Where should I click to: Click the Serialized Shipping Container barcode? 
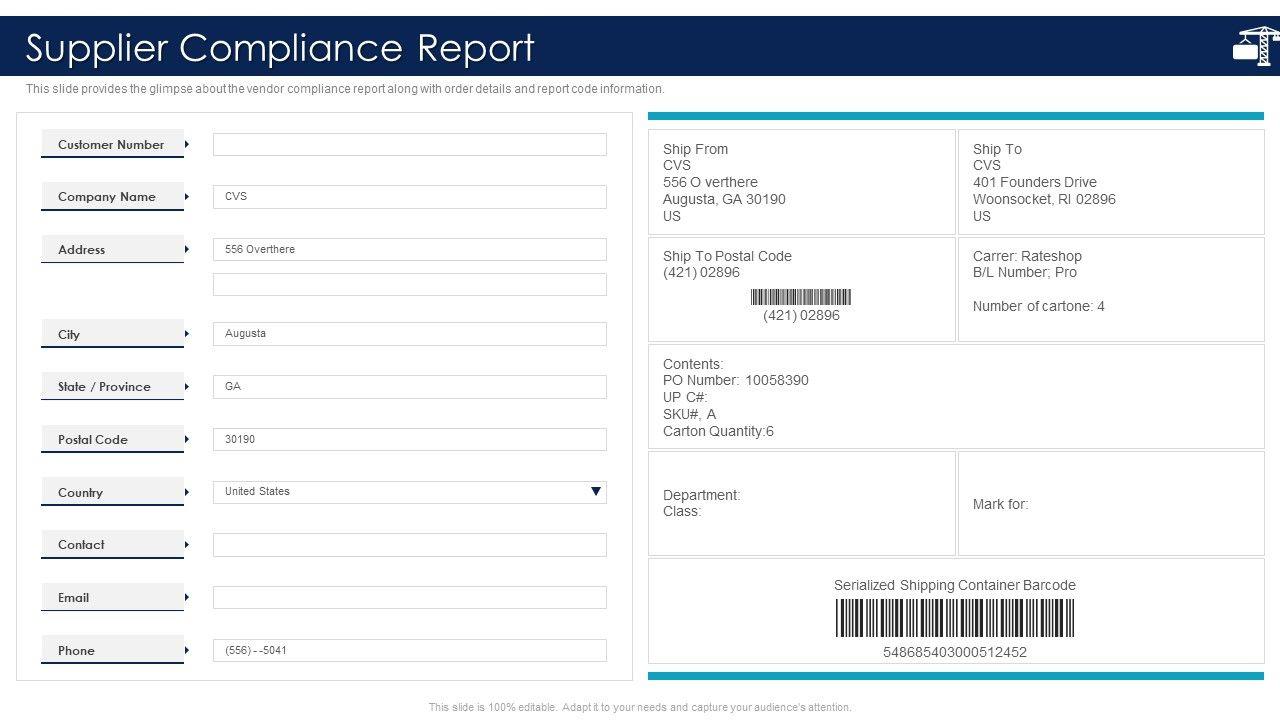pos(955,618)
